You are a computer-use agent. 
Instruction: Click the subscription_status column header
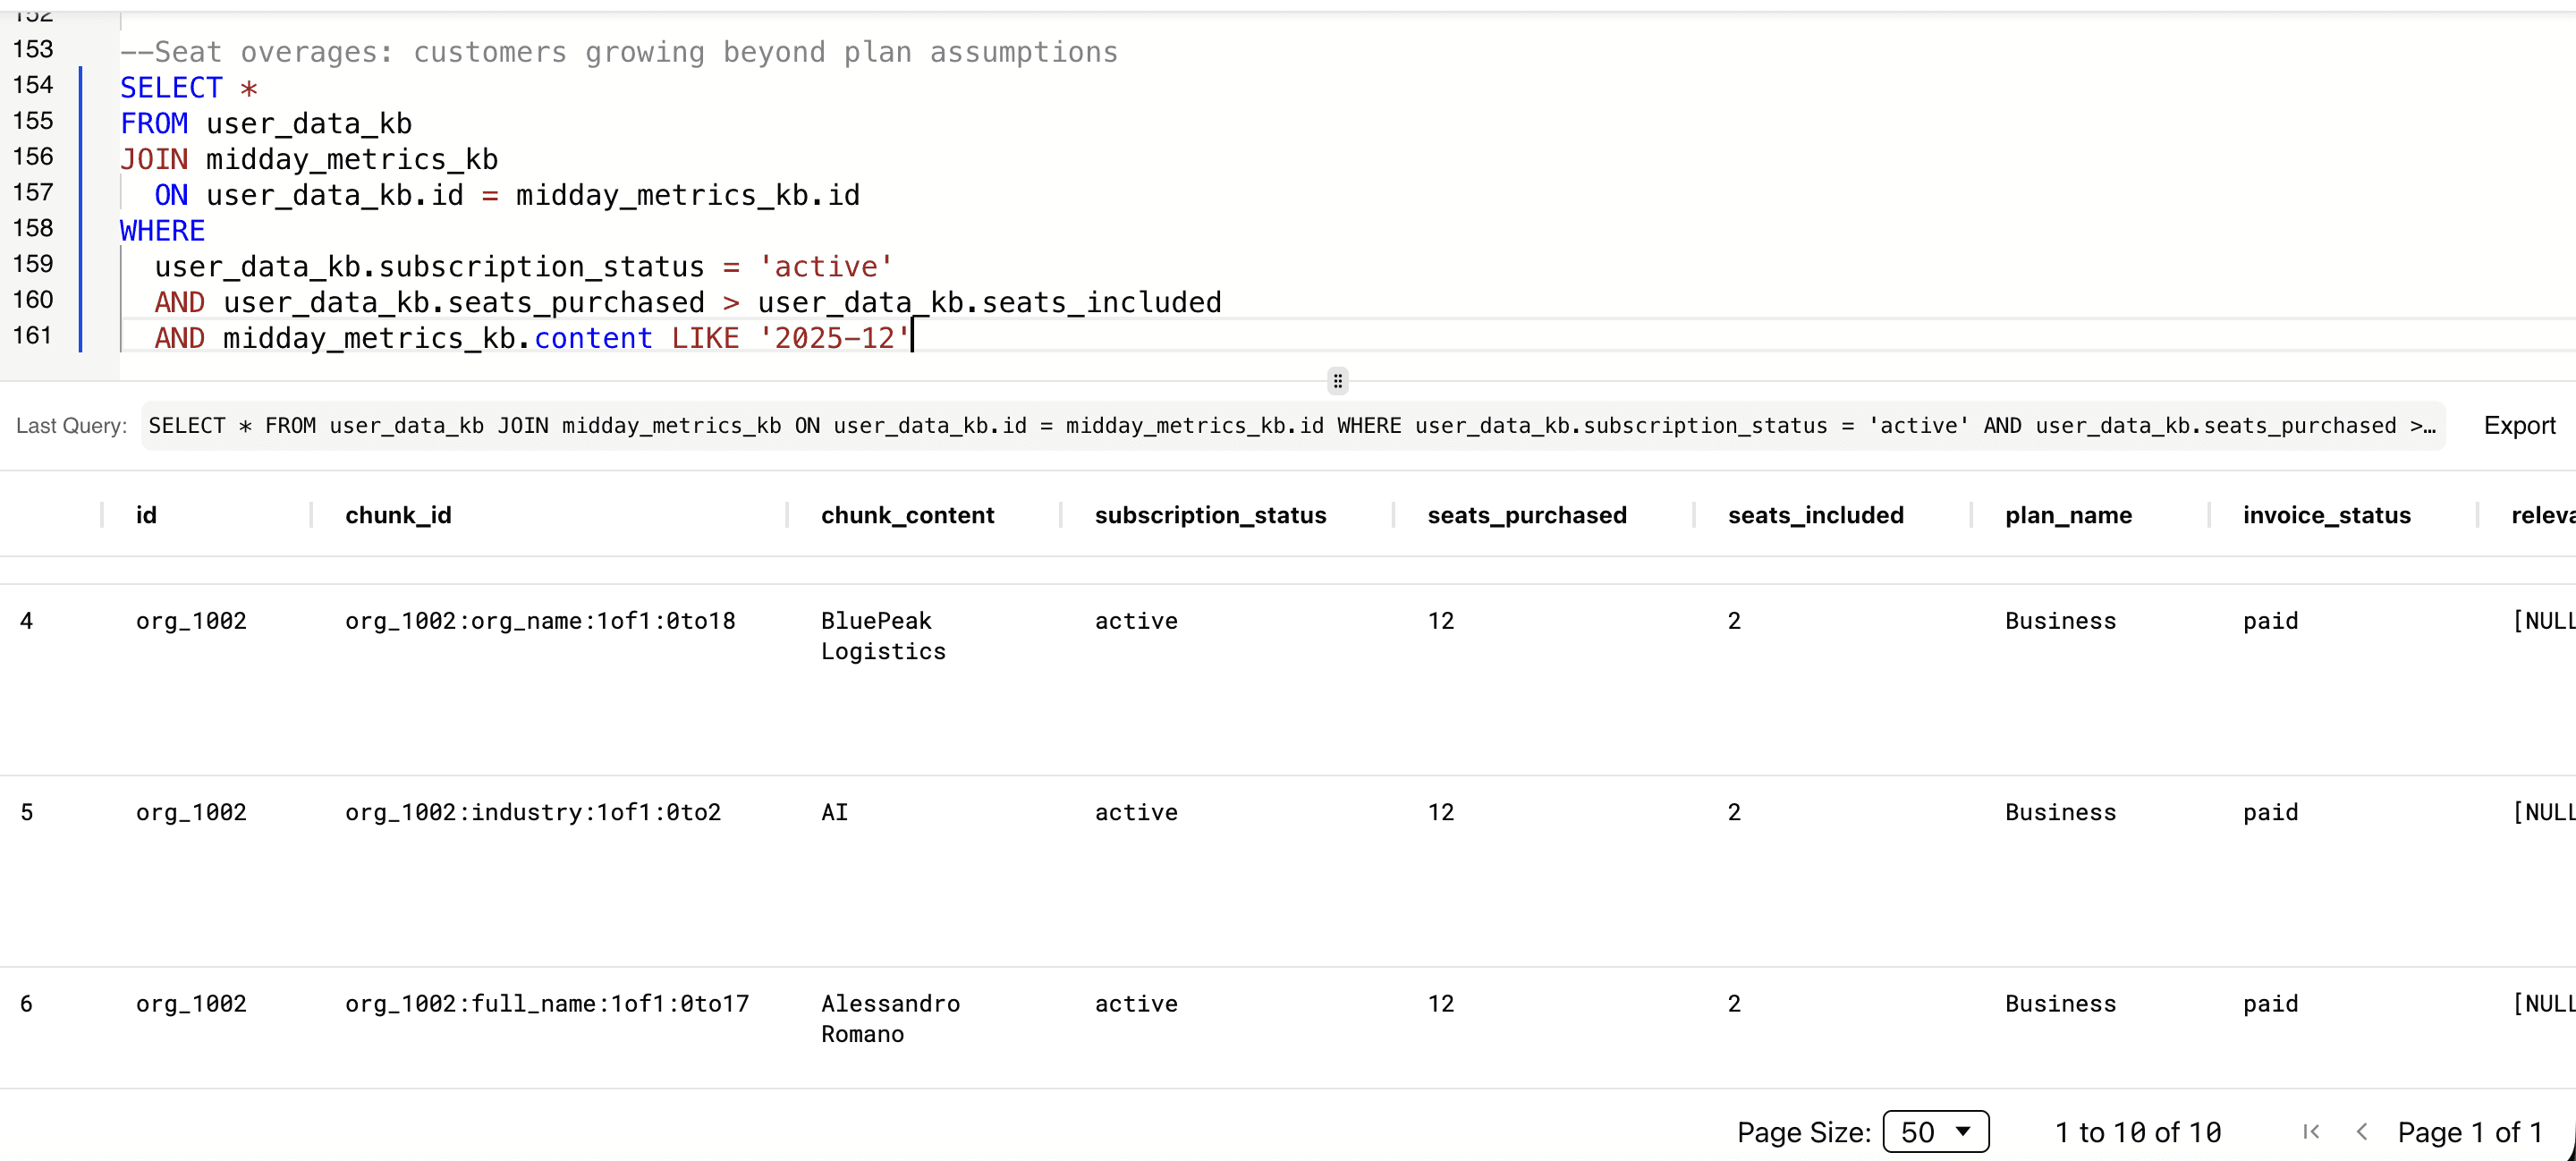[1209, 515]
